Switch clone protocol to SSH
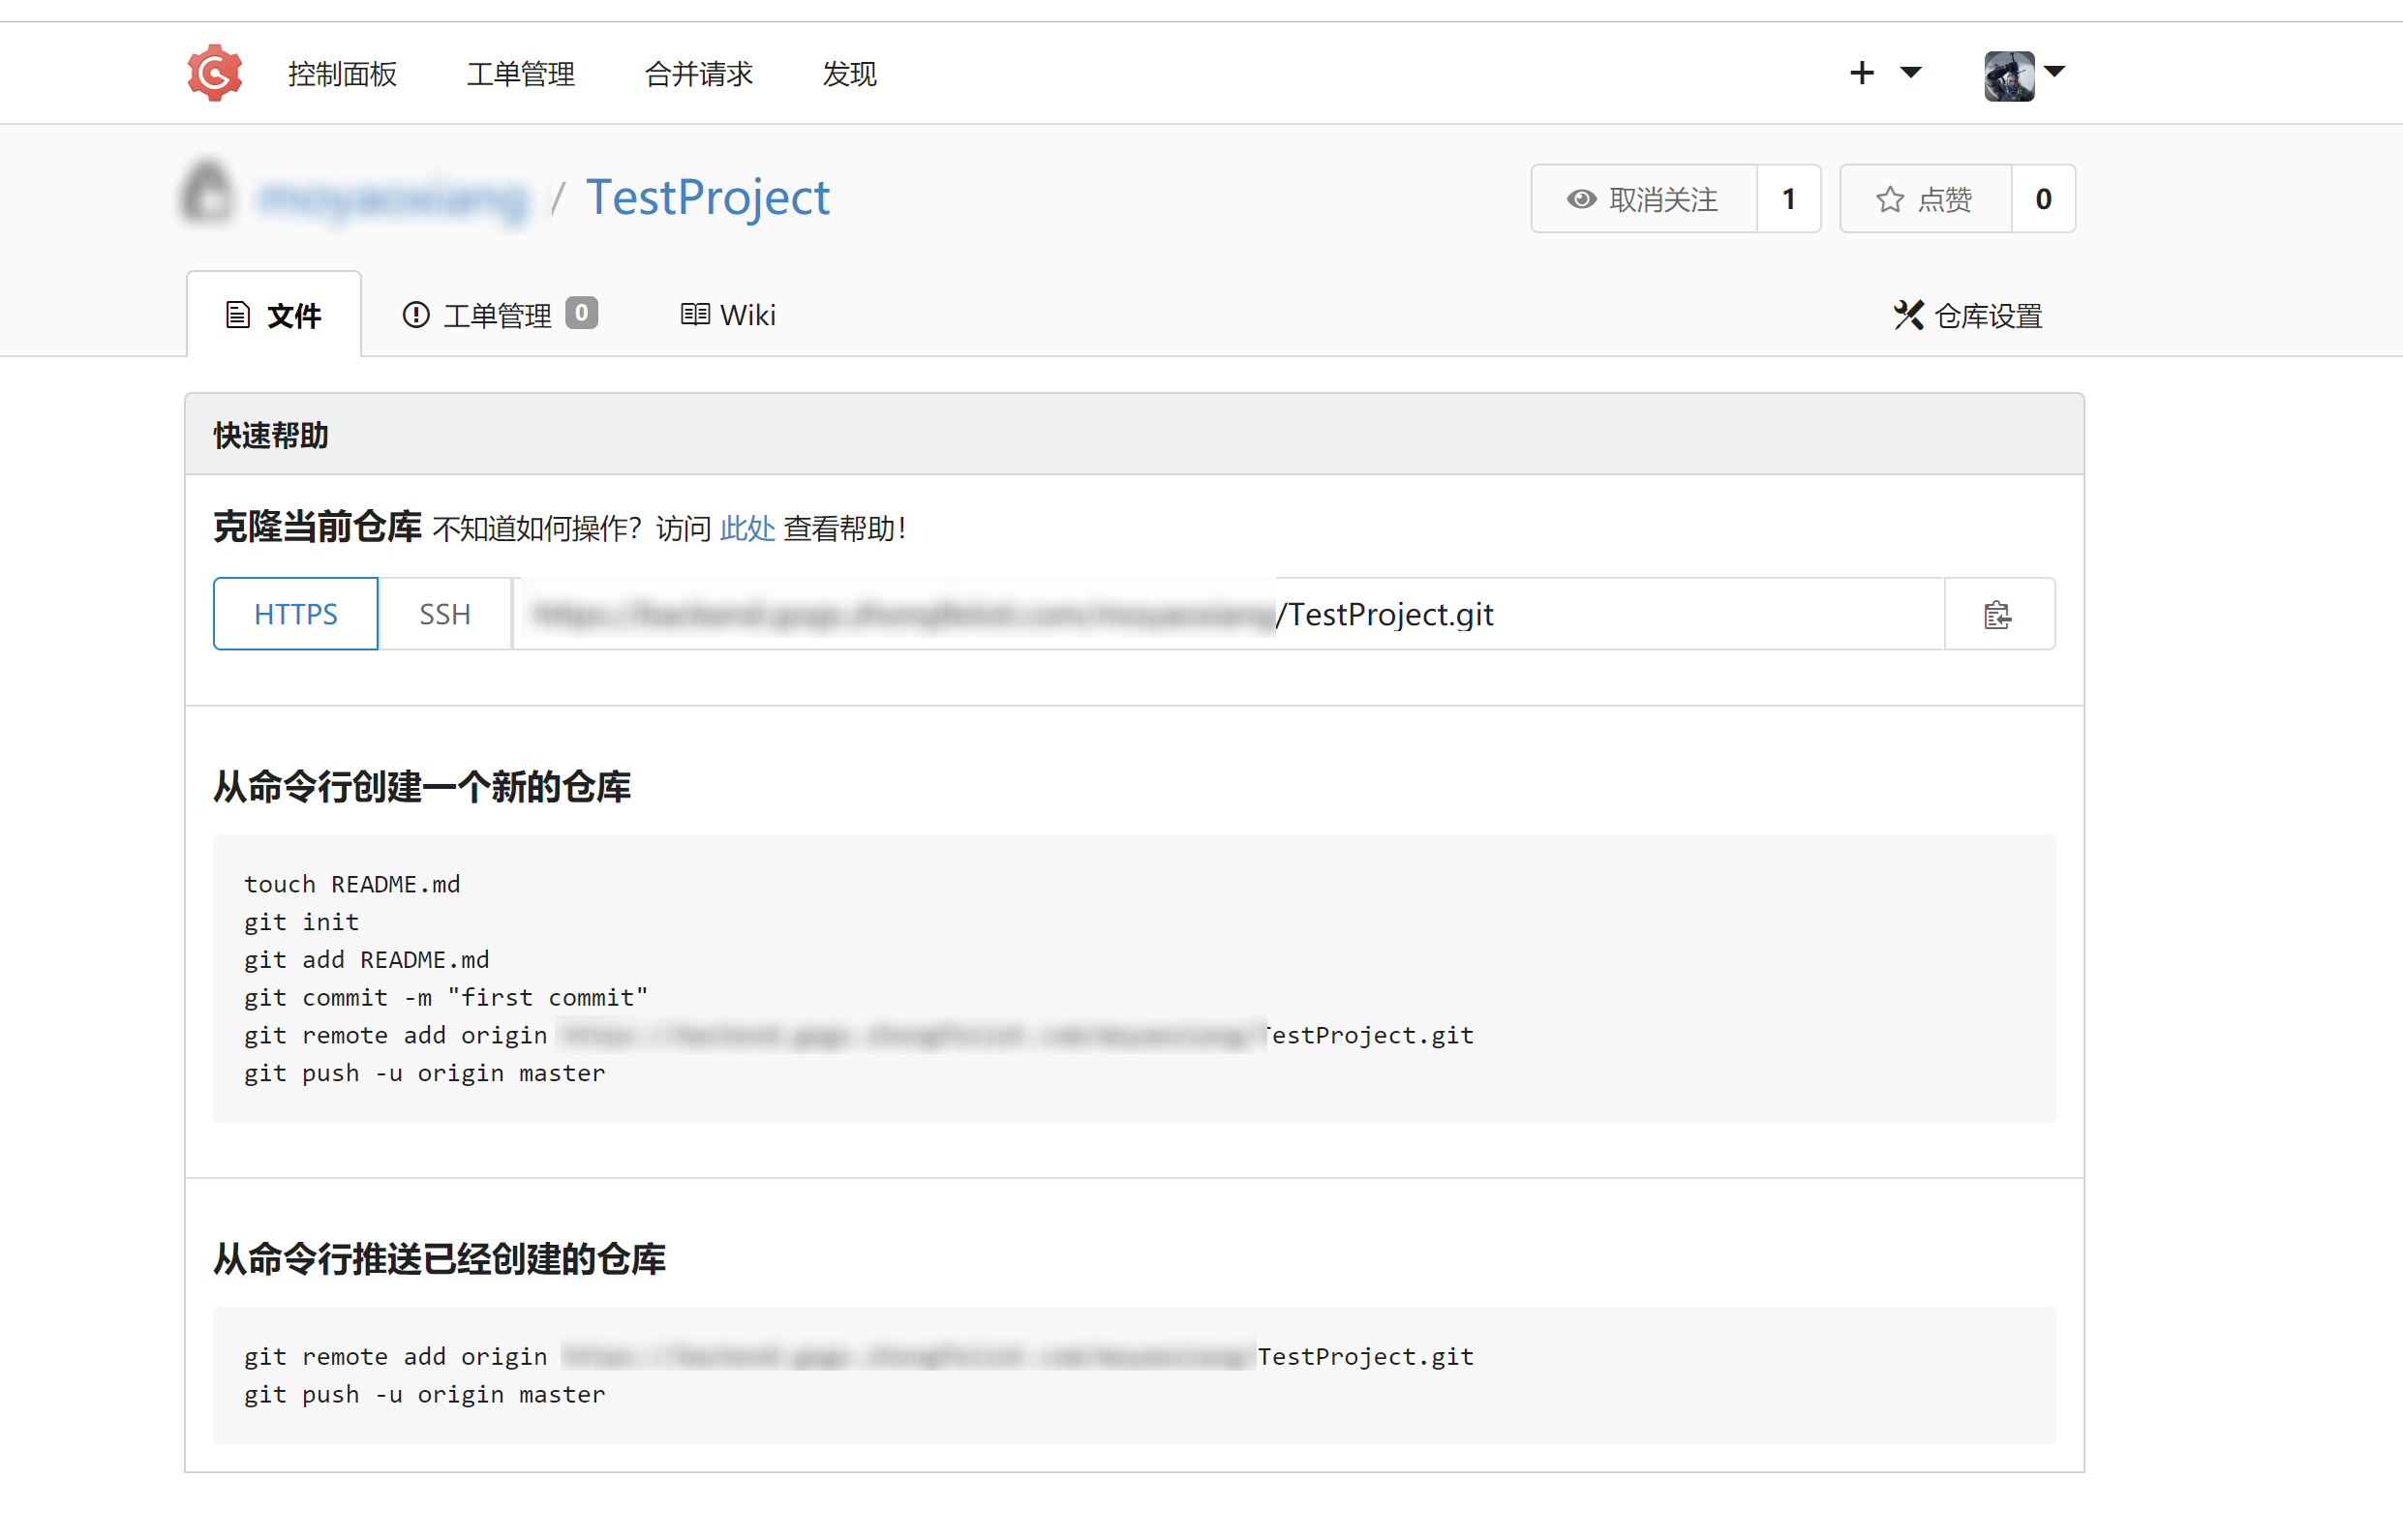The image size is (2403, 1540). 444,614
